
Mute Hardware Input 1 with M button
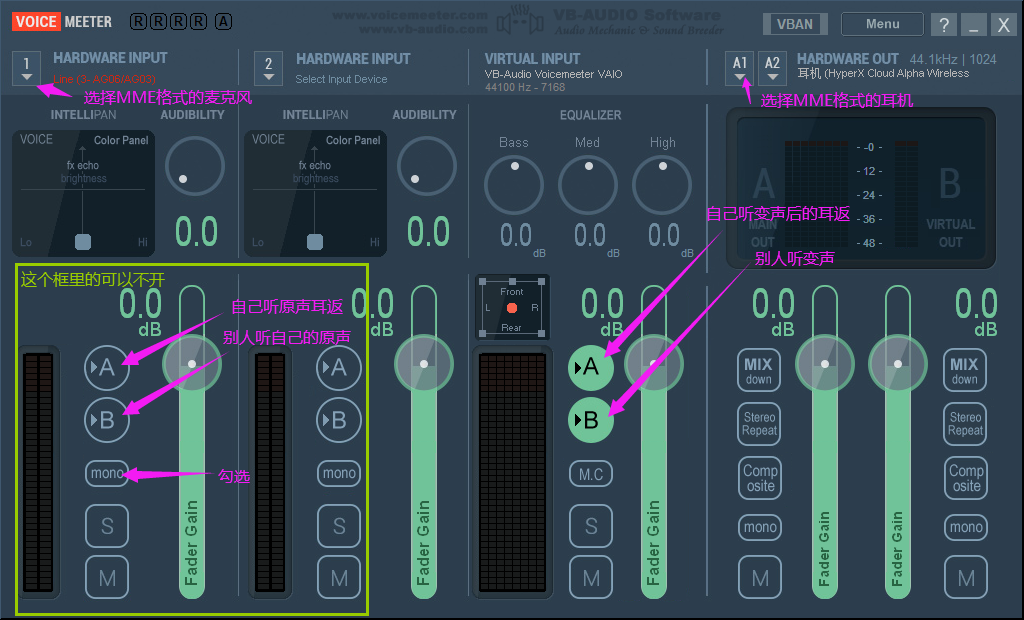click(107, 578)
